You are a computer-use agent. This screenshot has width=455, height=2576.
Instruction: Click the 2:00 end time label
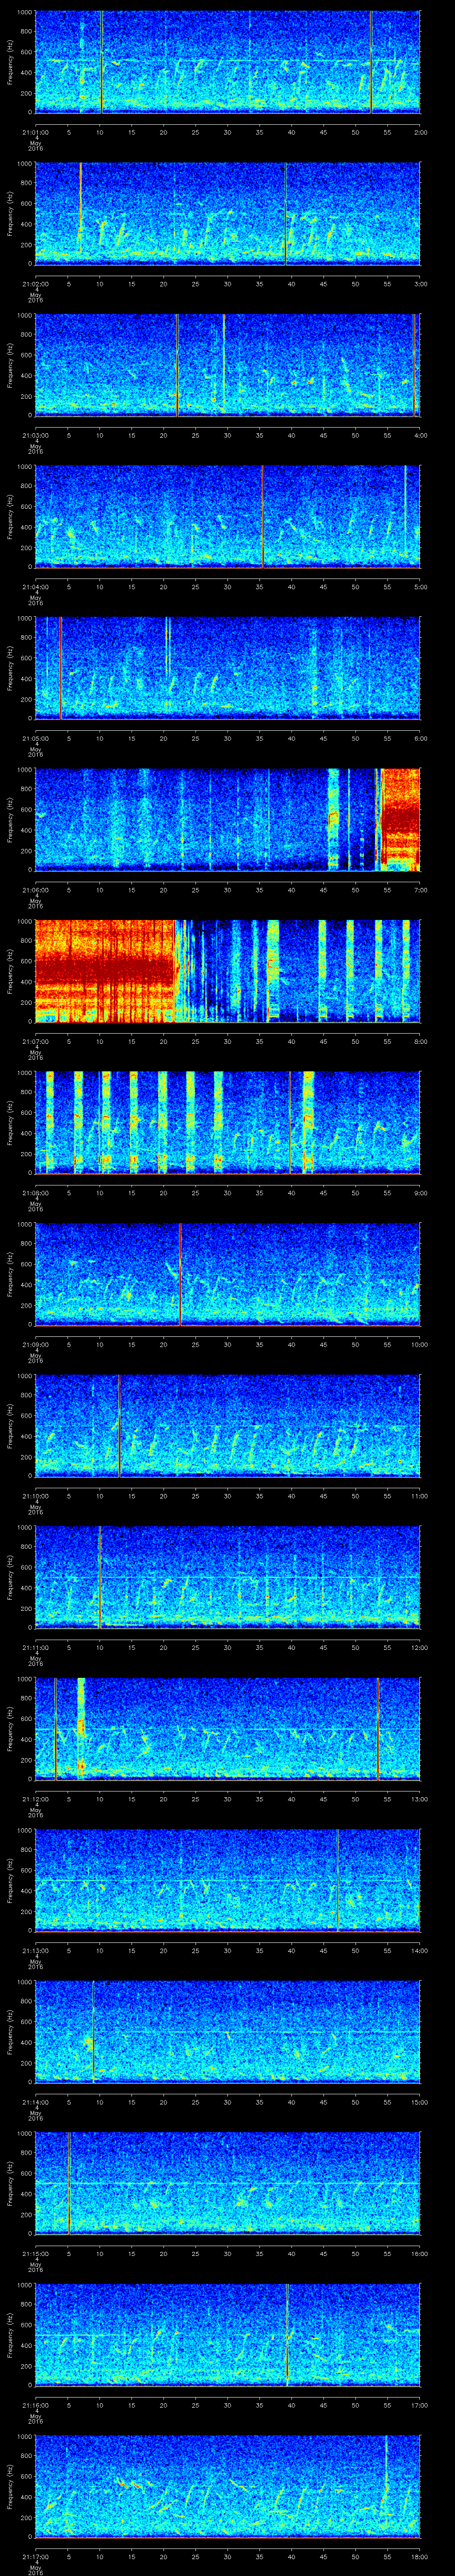(420, 132)
